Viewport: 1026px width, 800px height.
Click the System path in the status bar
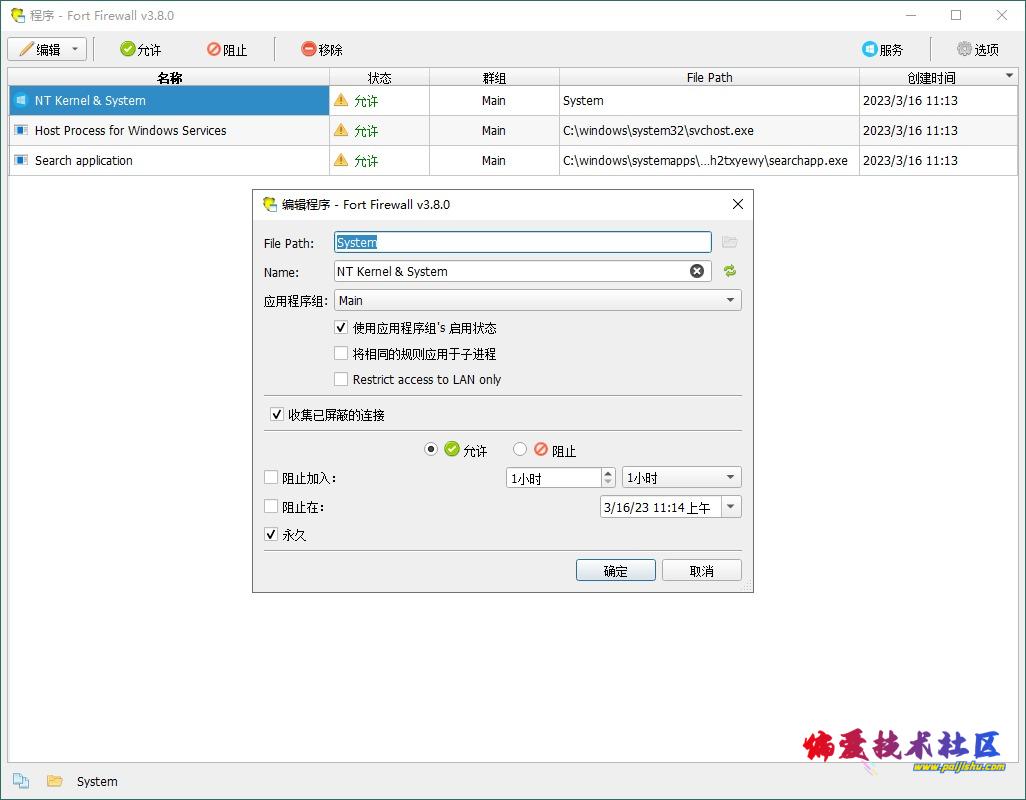[x=97, y=781]
